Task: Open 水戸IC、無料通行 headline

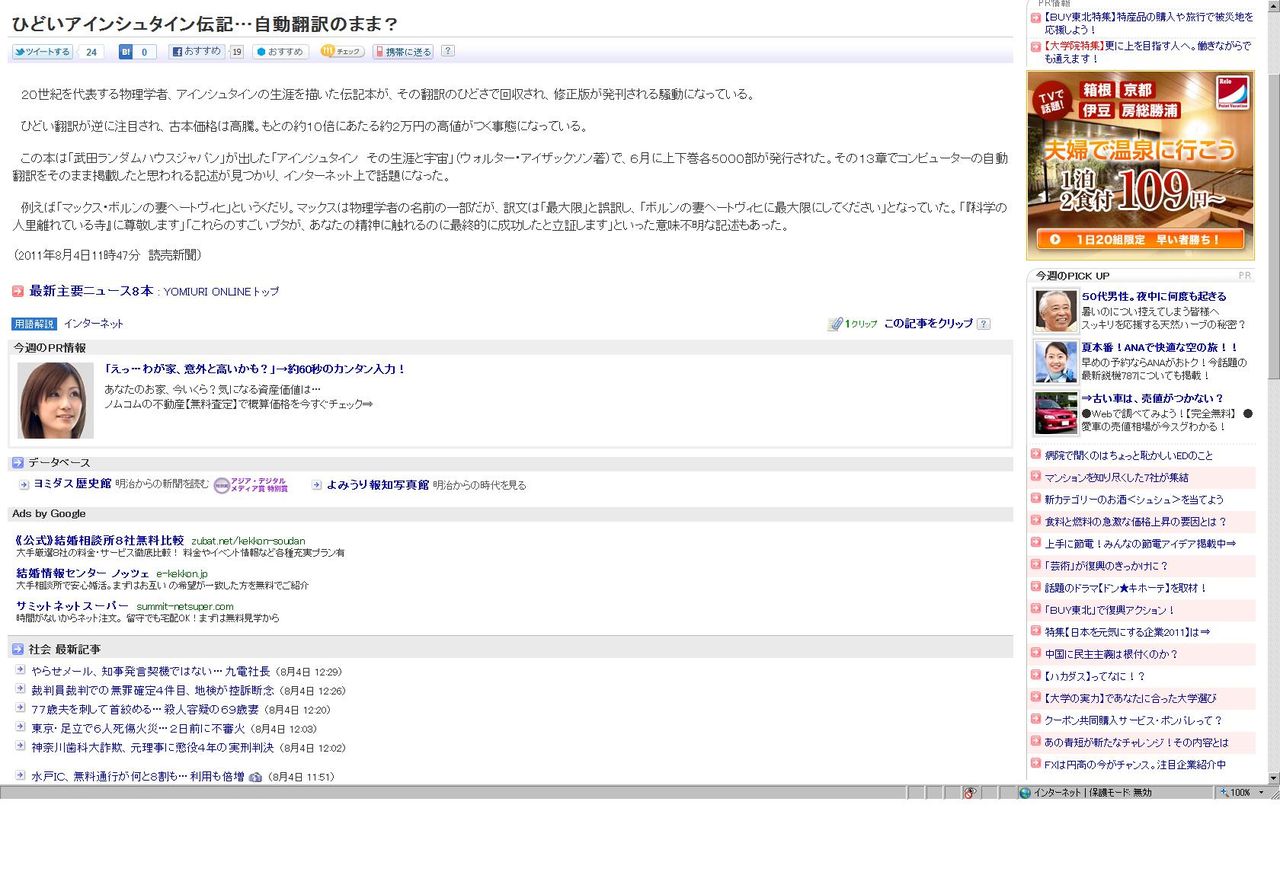Action: tap(138, 777)
